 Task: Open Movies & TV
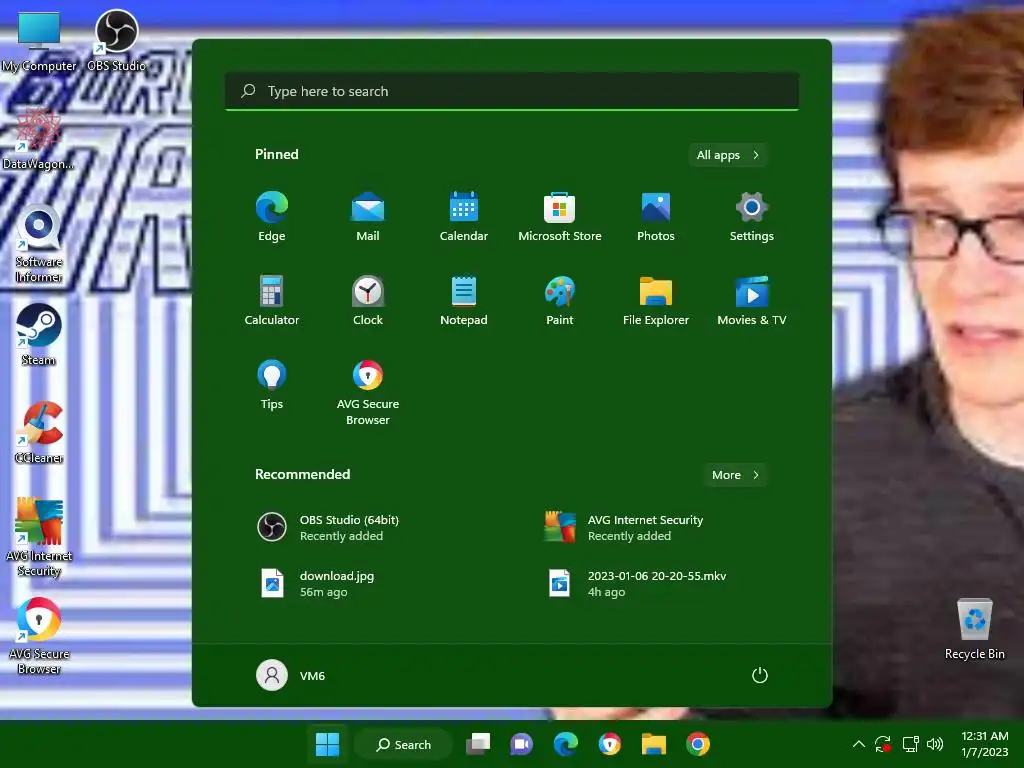click(x=752, y=300)
